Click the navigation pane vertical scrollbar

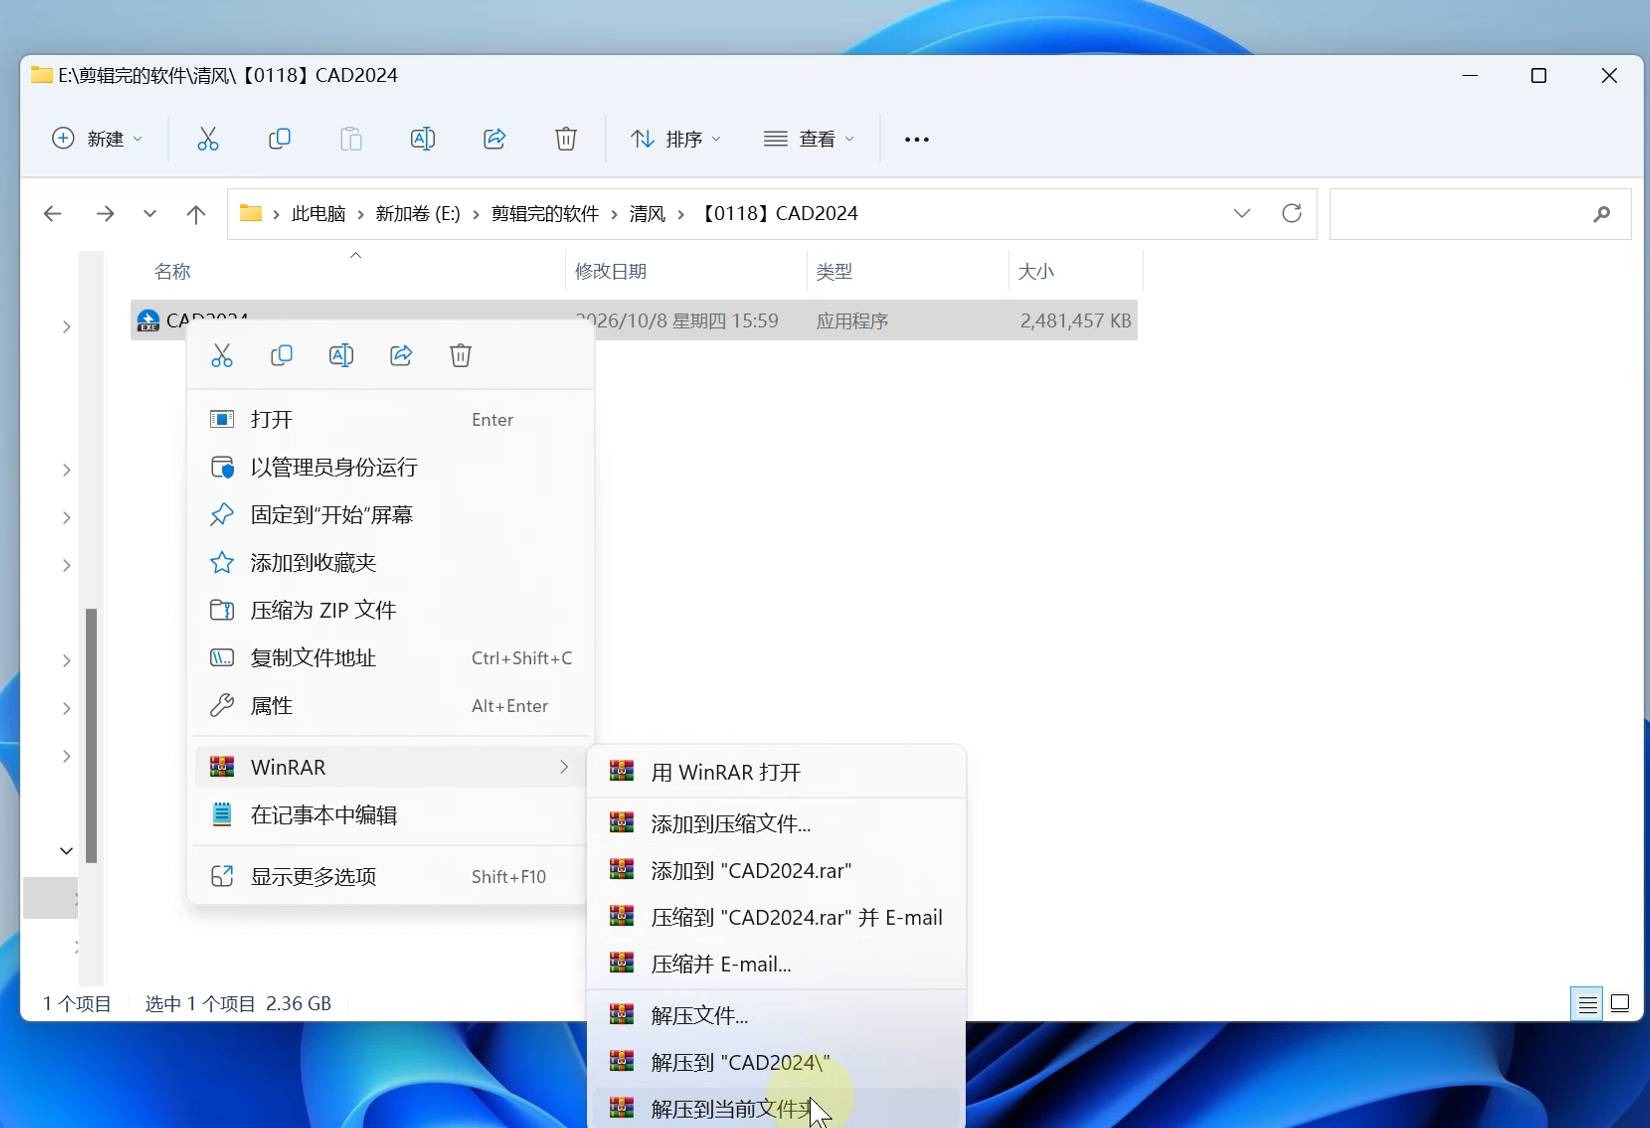(91, 735)
